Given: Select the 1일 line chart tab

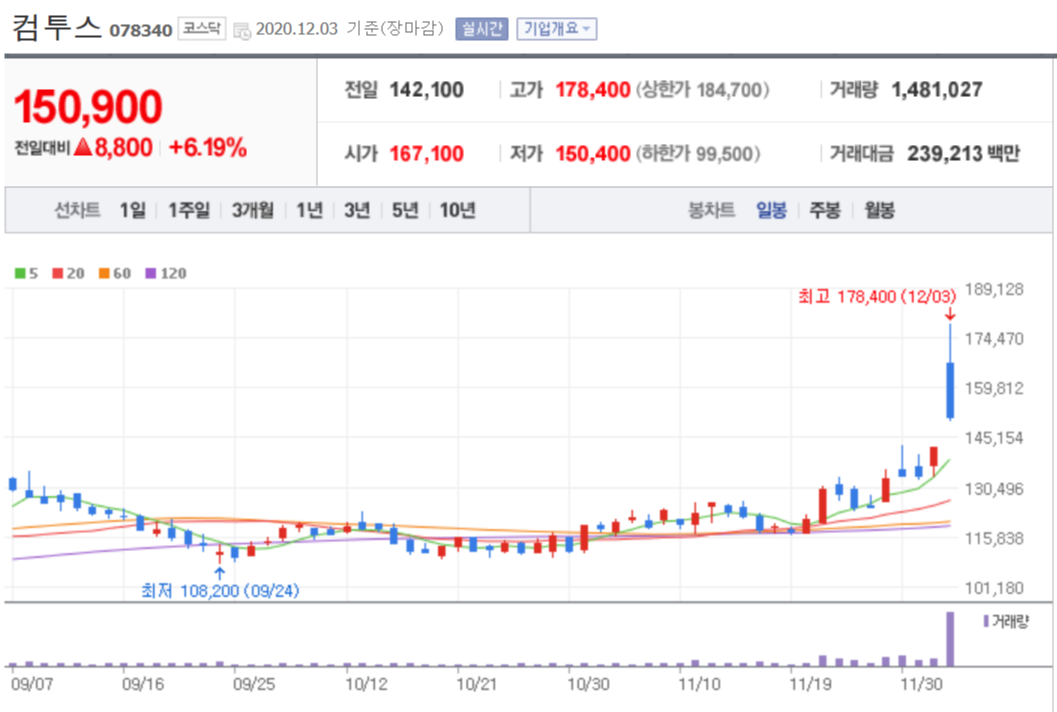Looking at the screenshot, I should 132,210.
